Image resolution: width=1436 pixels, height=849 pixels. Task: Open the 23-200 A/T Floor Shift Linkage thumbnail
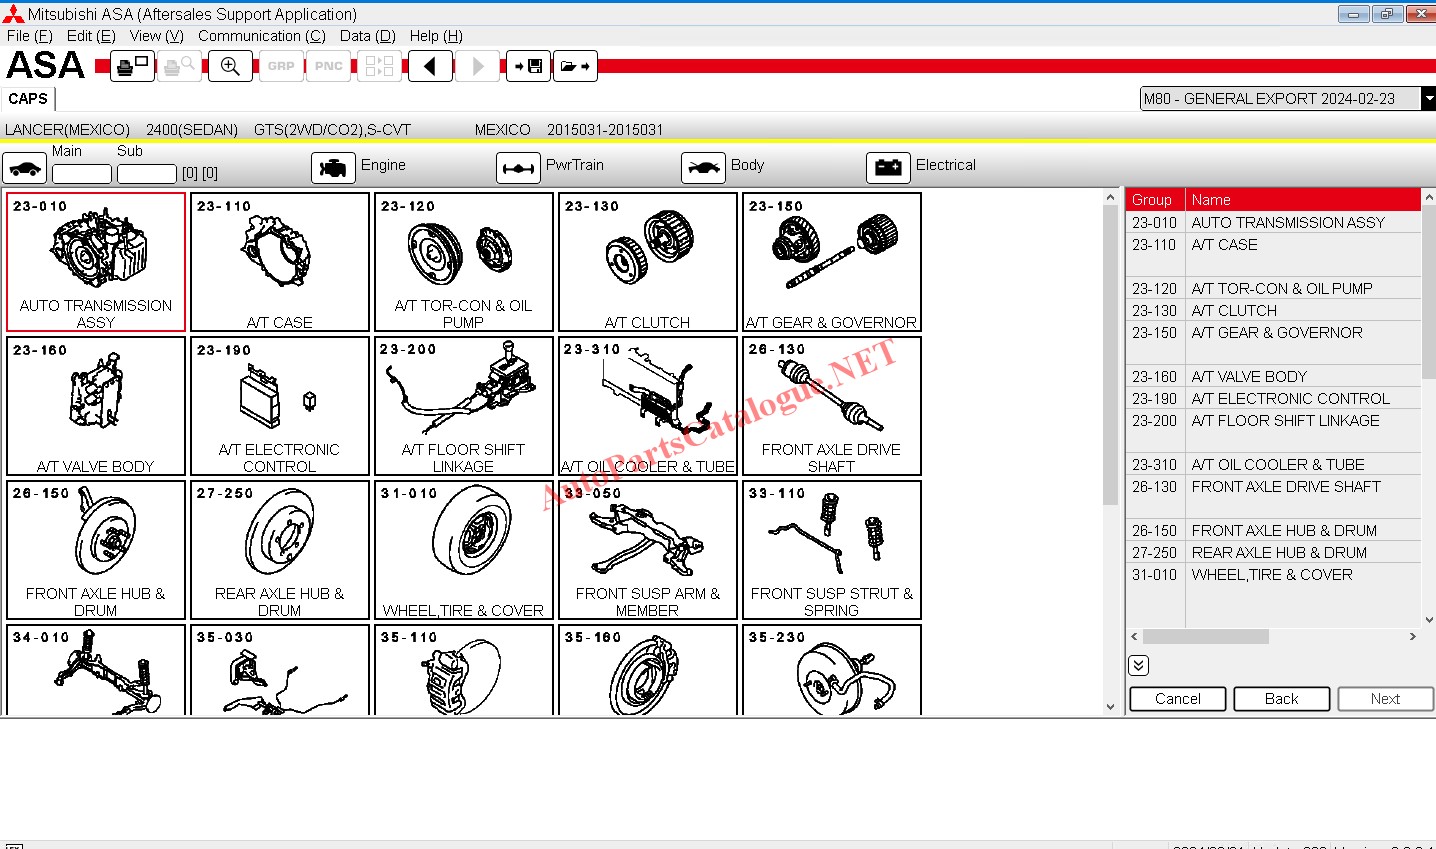[x=464, y=406]
